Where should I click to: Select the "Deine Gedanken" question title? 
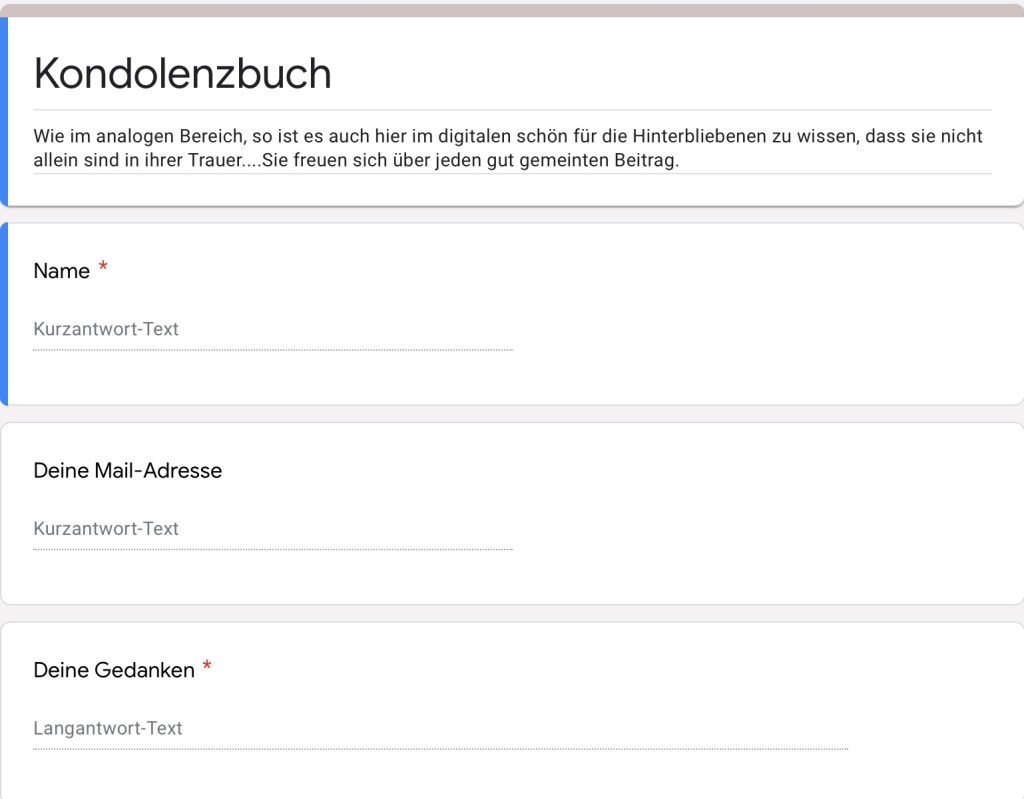tap(114, 670)
